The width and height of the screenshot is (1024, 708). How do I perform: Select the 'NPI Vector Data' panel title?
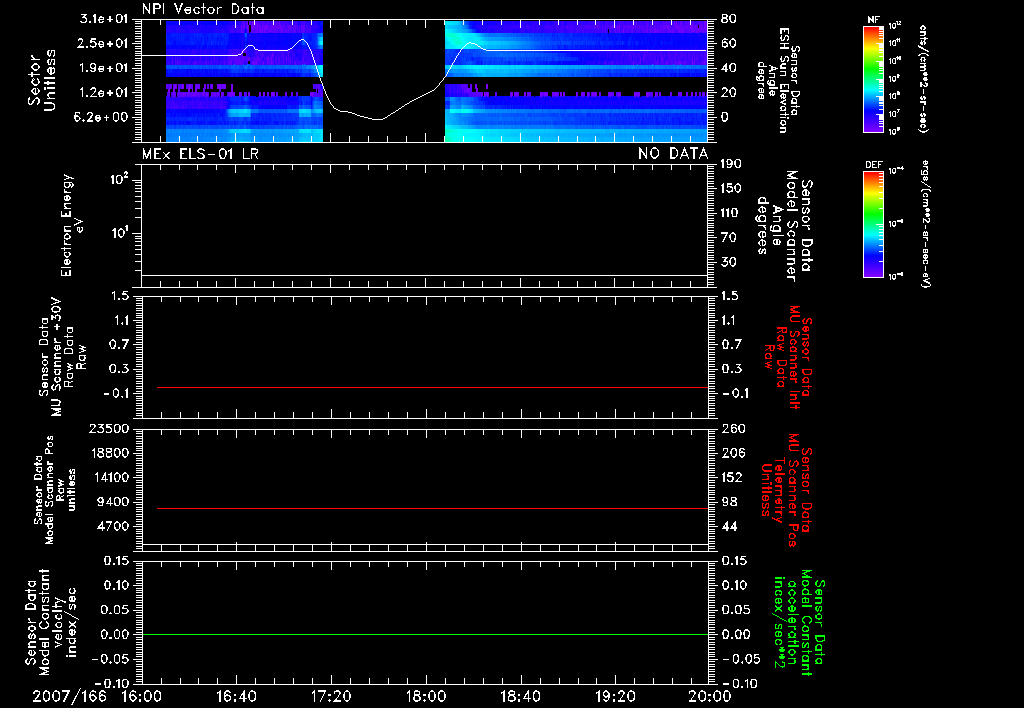(203, 9)
